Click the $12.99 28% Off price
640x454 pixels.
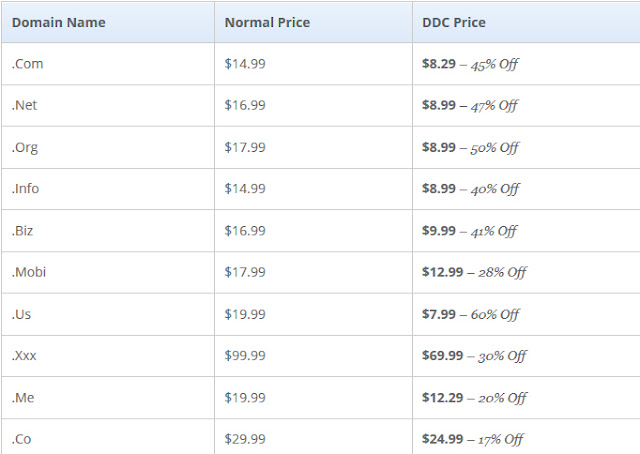pyautogui.click(x=474, y=272)
